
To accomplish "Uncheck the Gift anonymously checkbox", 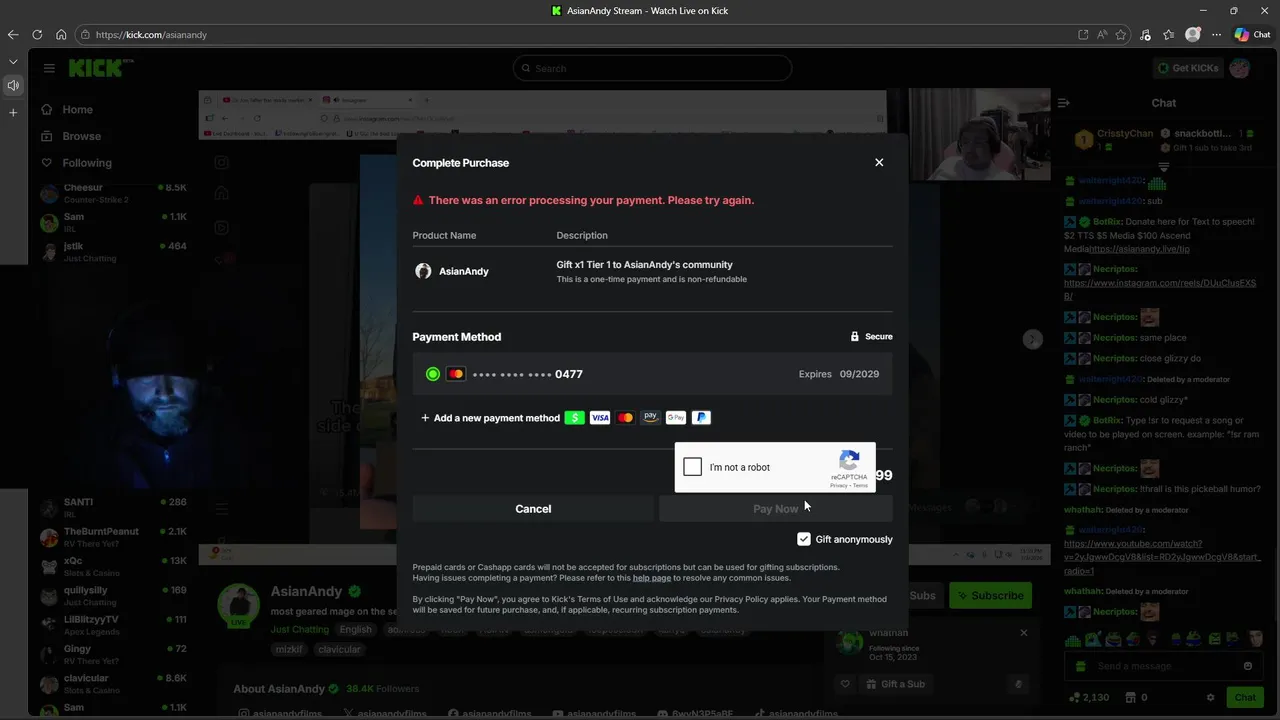I will click(804, 539).
